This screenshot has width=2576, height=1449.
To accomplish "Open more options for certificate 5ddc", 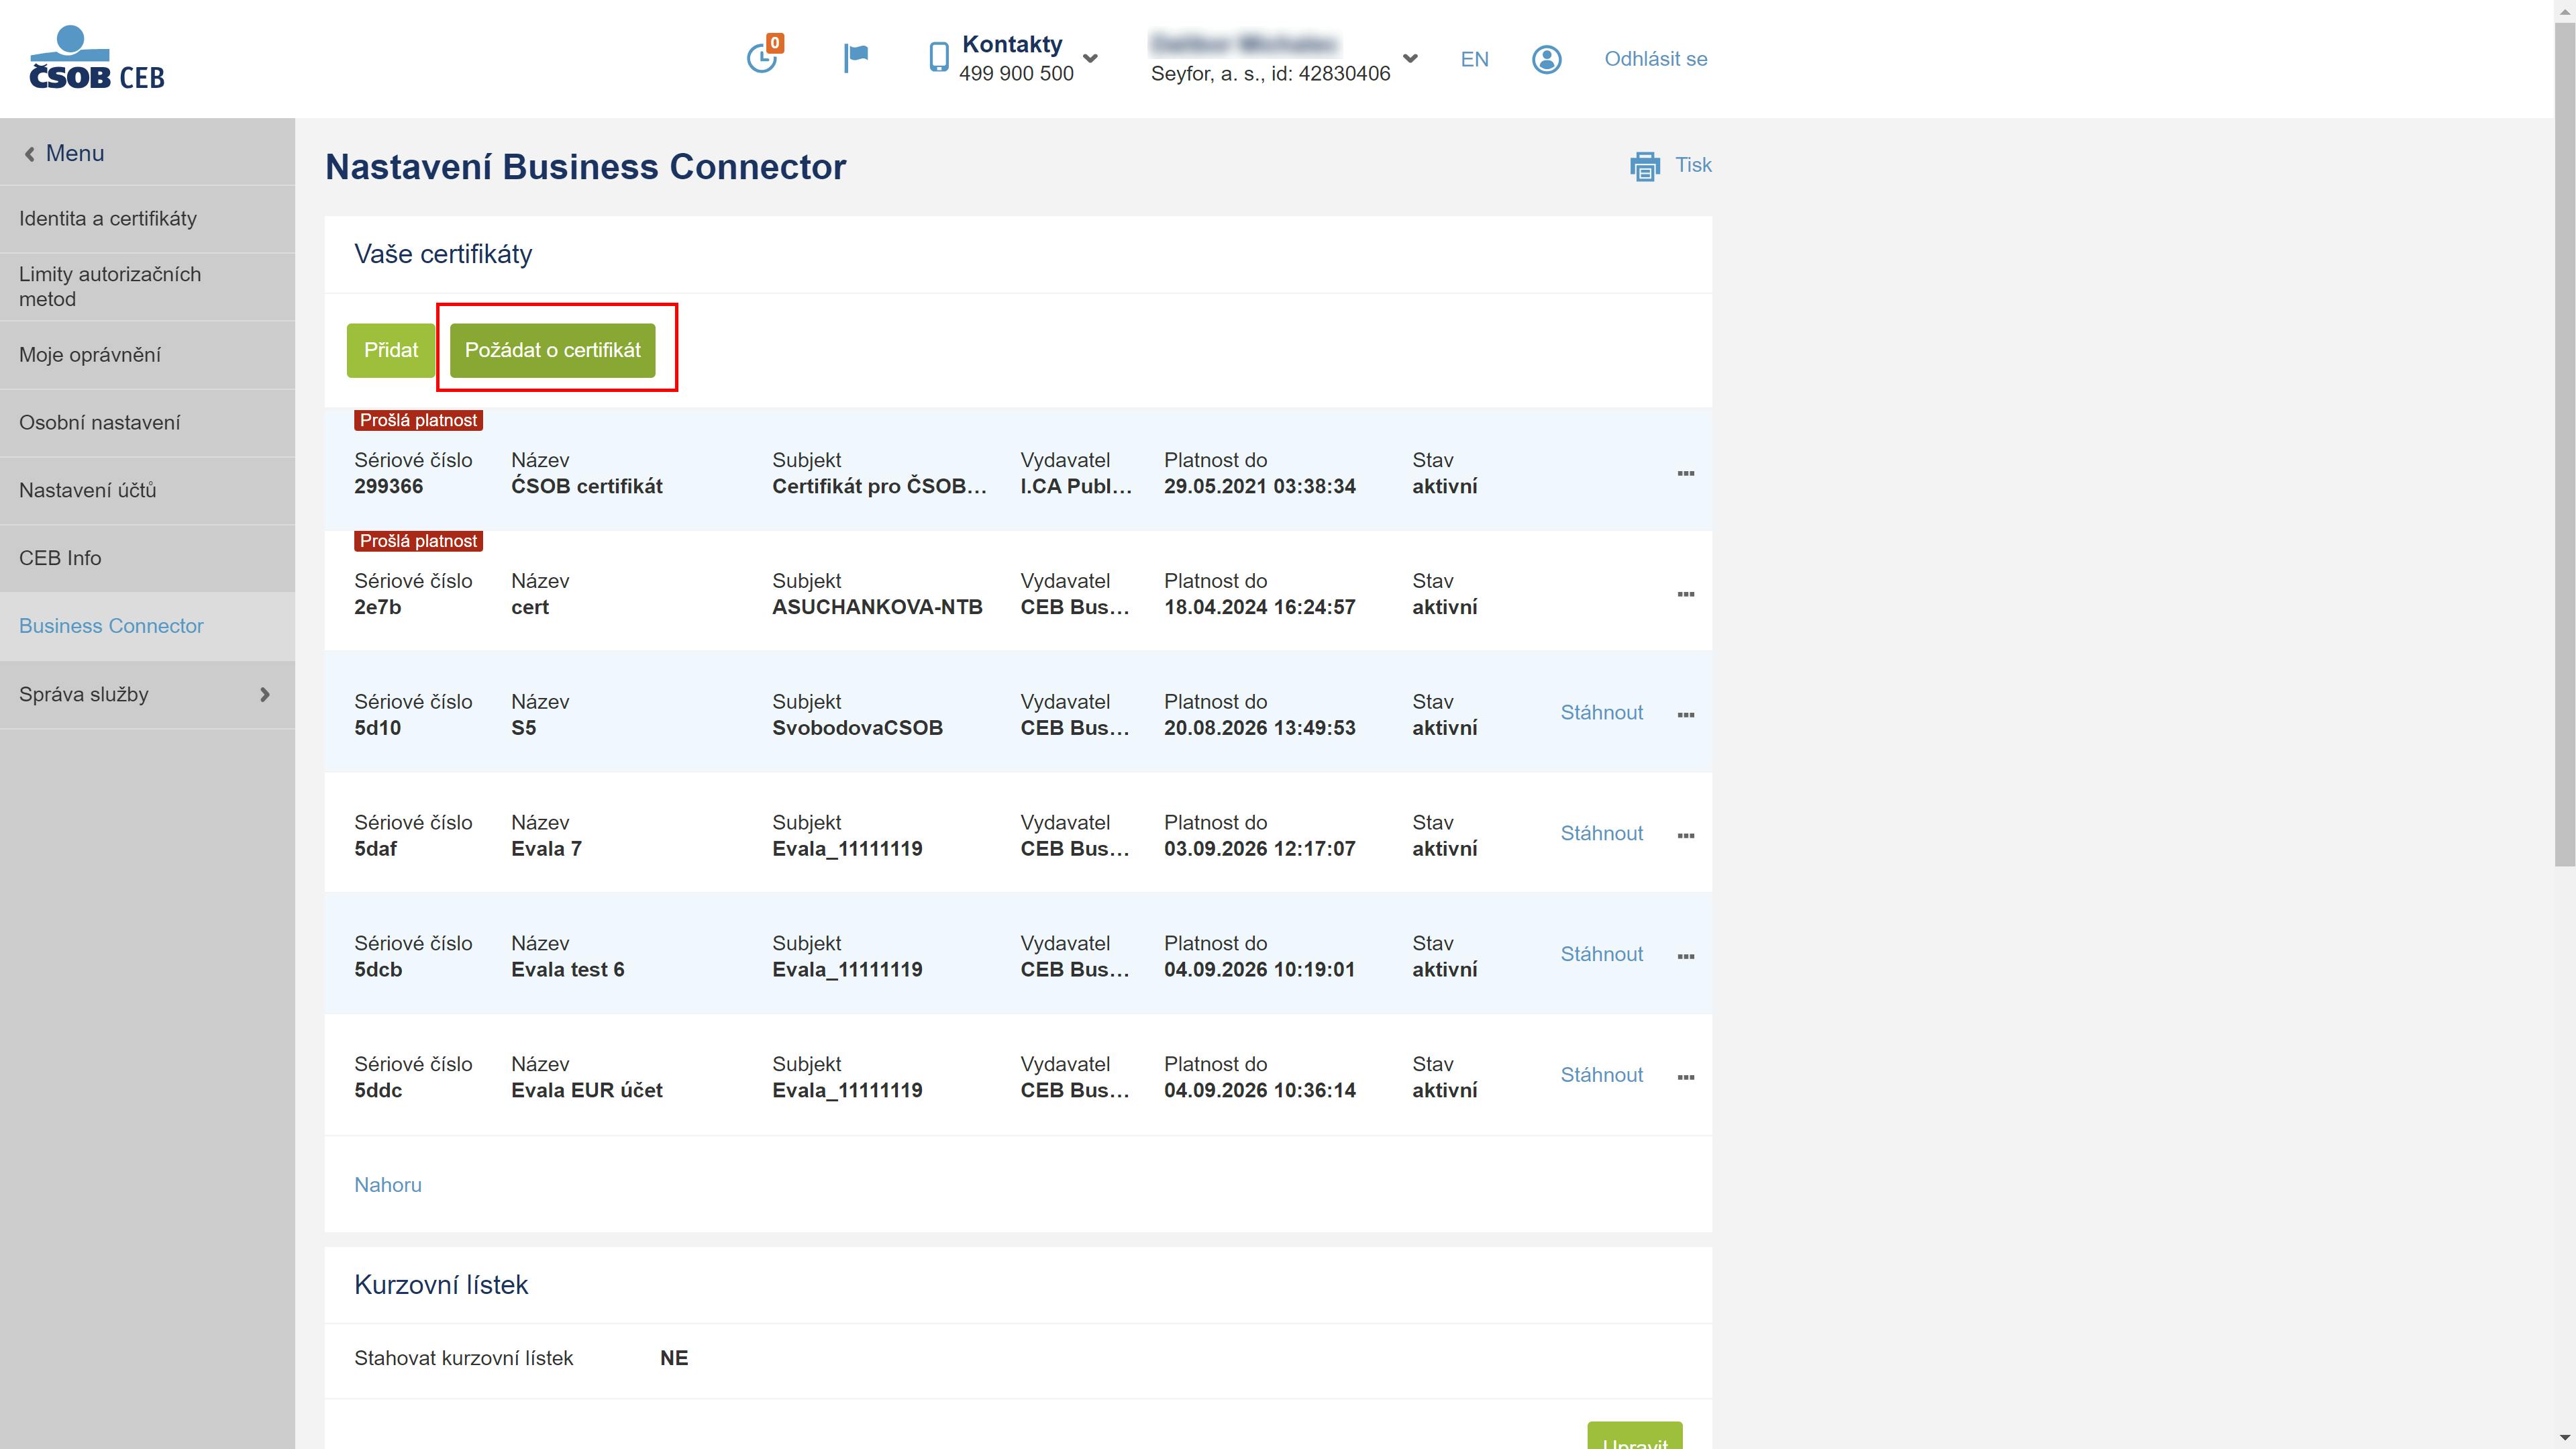I will coord(1685,1078).
